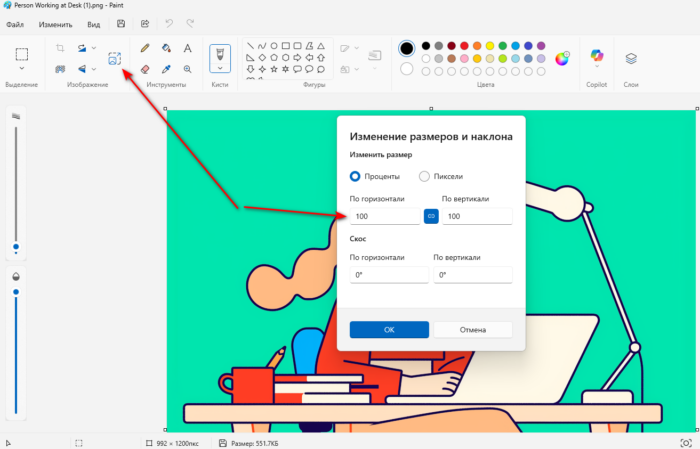Click the Undo arrow
Image resolution: width=700 pixels, height=449 pixels.
tap(169, 24)
